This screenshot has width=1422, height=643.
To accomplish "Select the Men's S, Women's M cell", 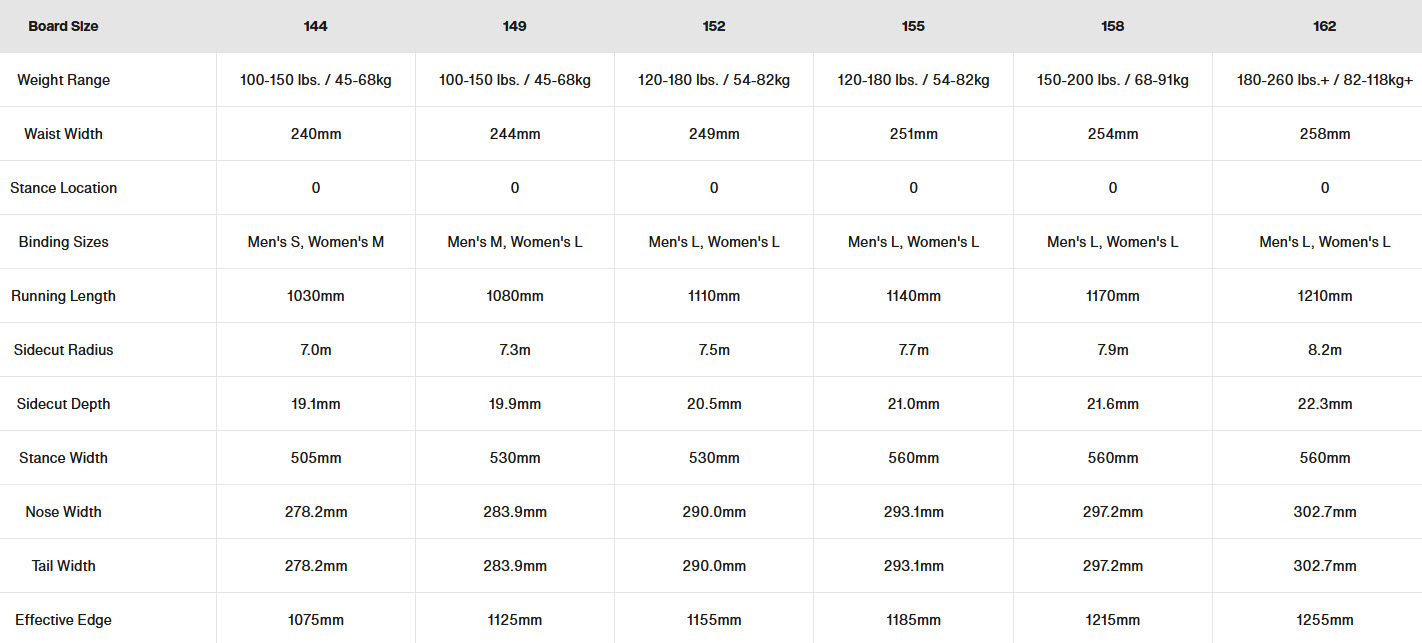I will 315,242.
